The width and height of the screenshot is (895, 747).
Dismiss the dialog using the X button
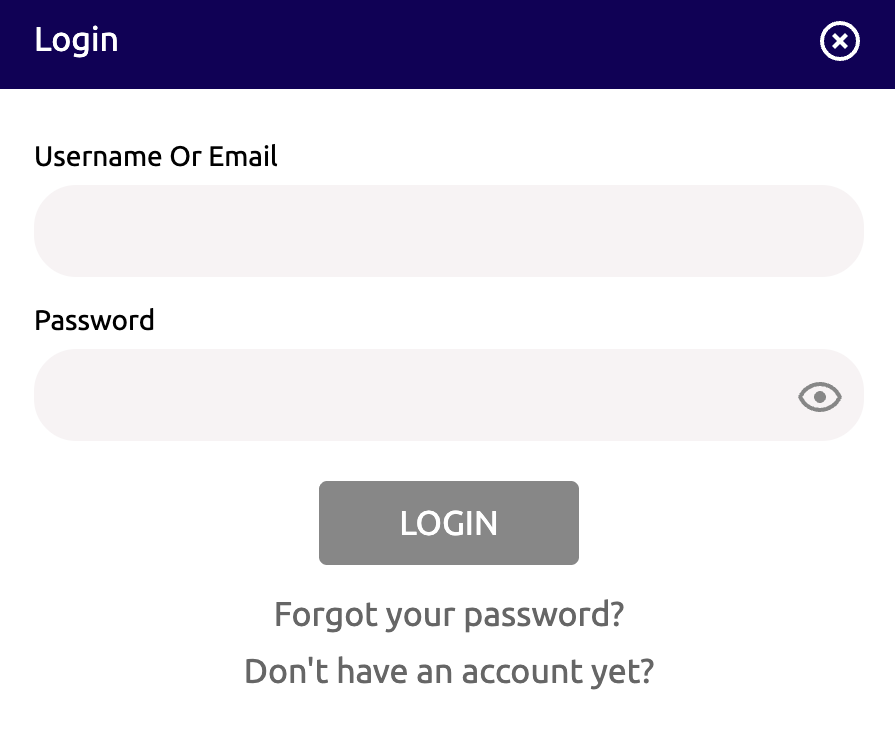click(838, 41)
